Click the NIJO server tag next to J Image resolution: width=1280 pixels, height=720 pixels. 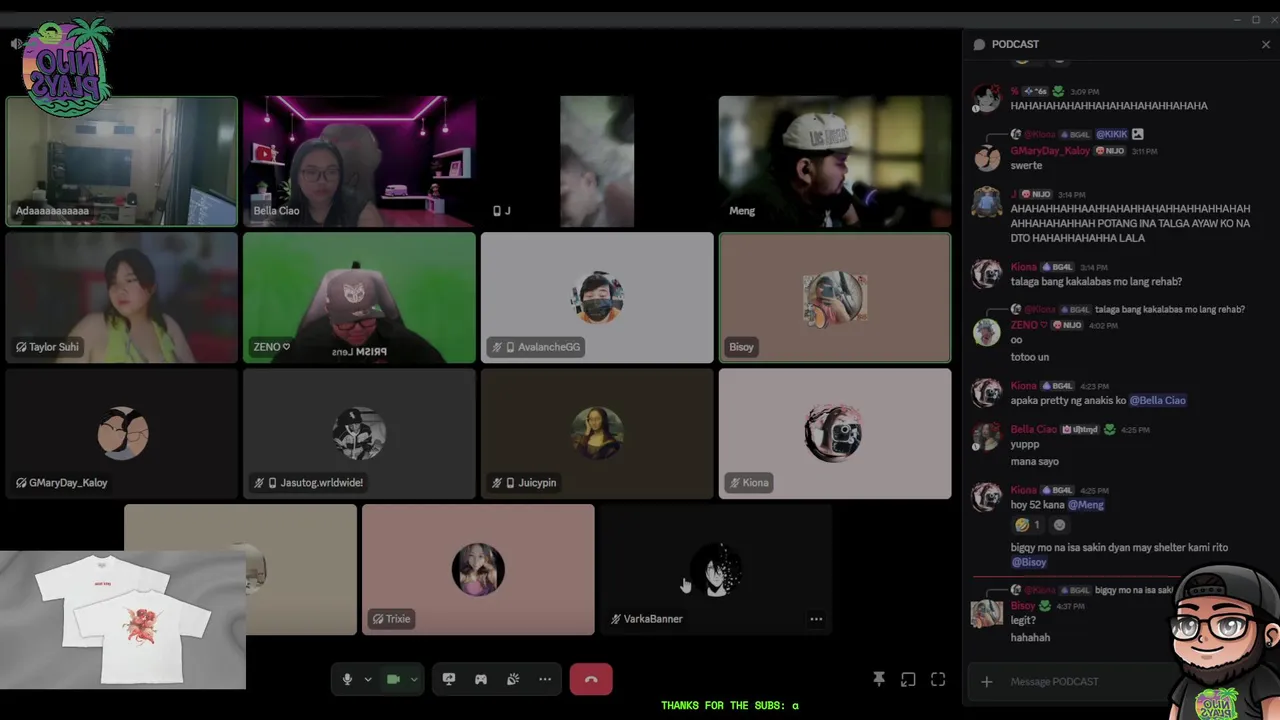pyautogui.click(x=1036, y=195)
